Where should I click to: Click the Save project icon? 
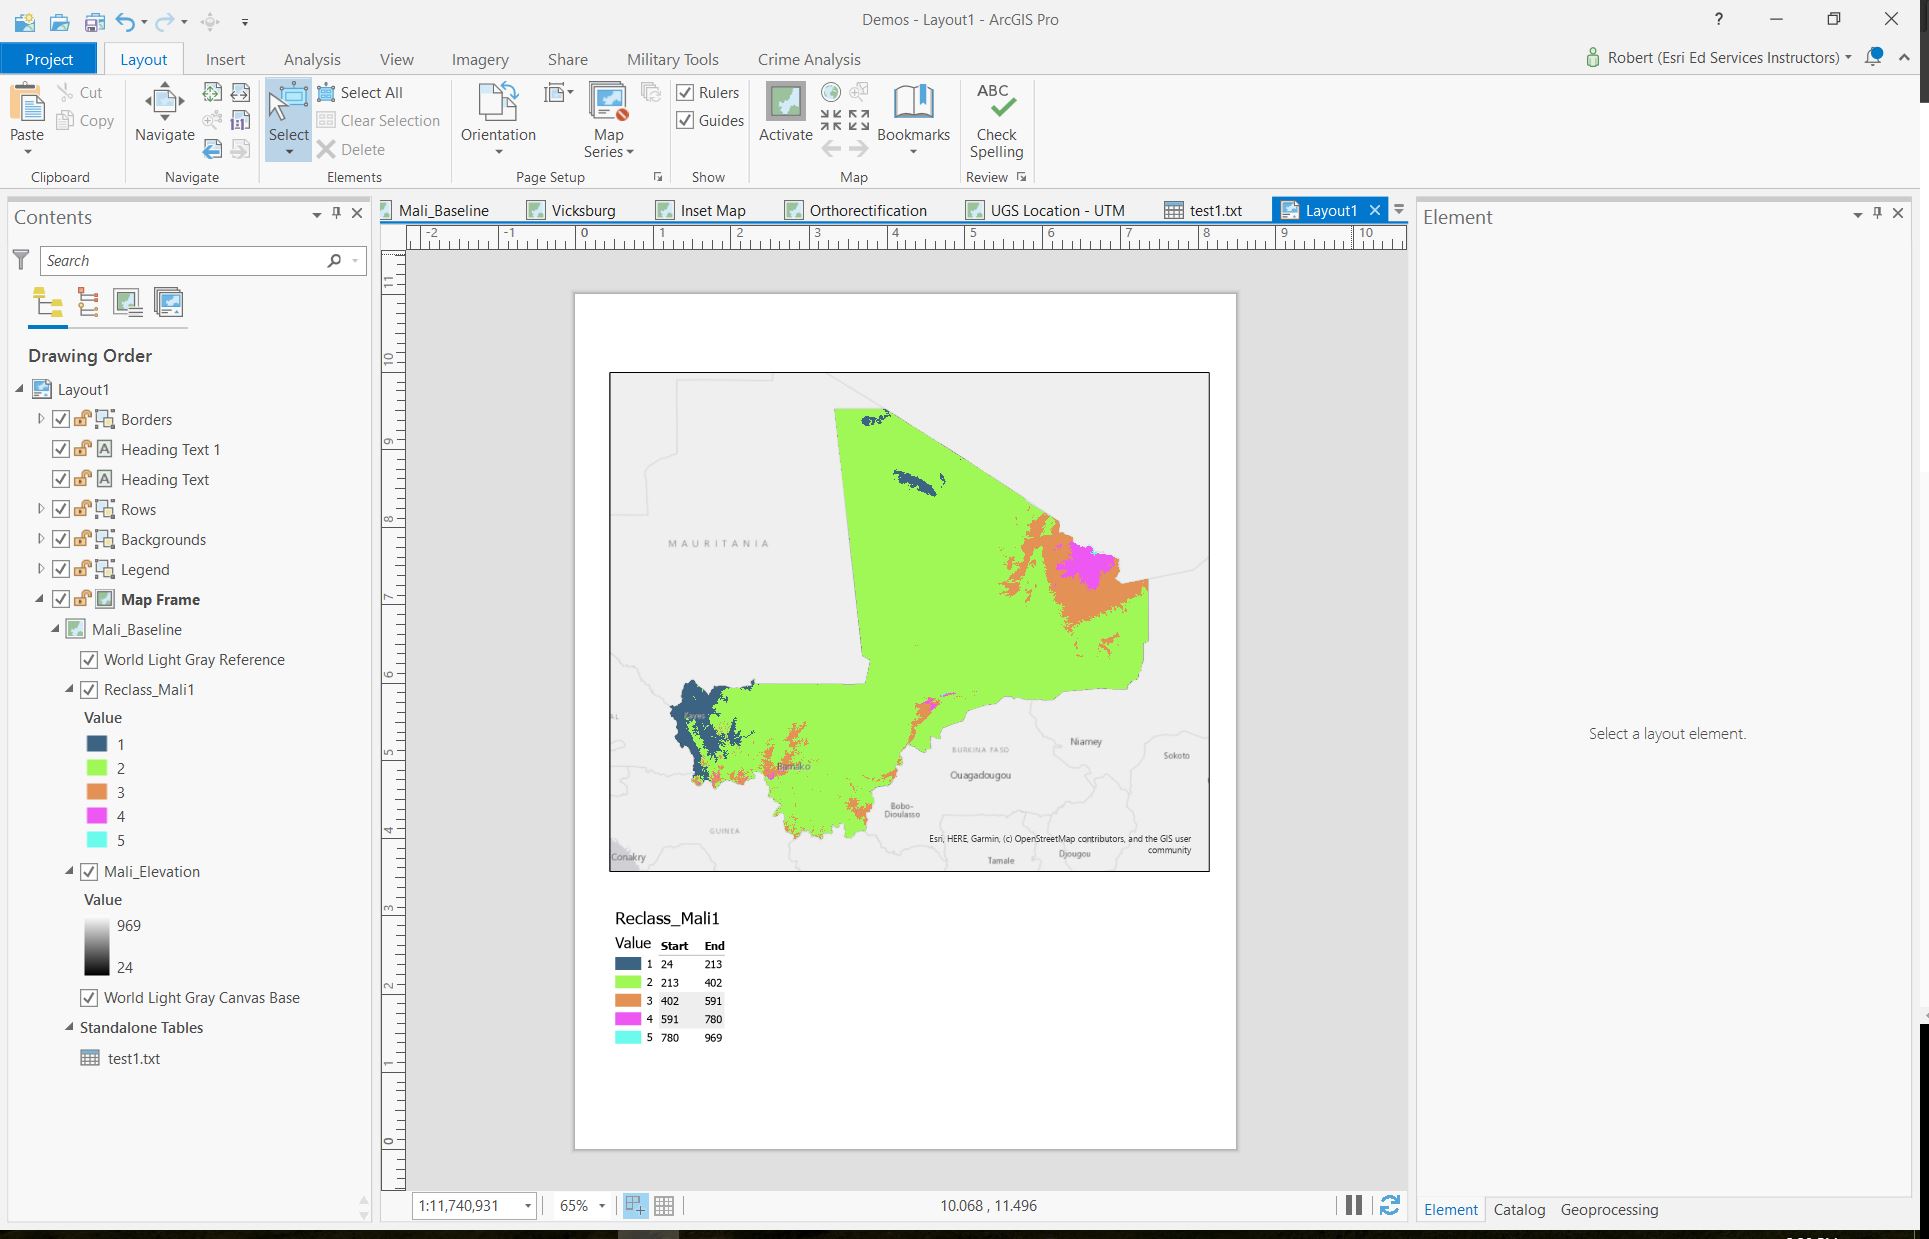click(94, 21)
